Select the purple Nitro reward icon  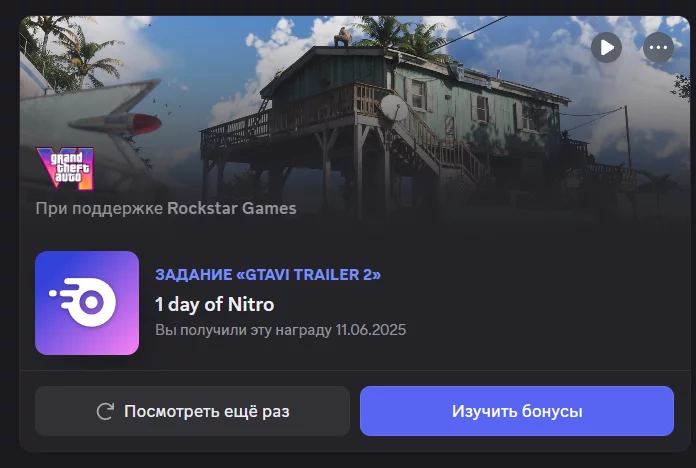point(87,303)
